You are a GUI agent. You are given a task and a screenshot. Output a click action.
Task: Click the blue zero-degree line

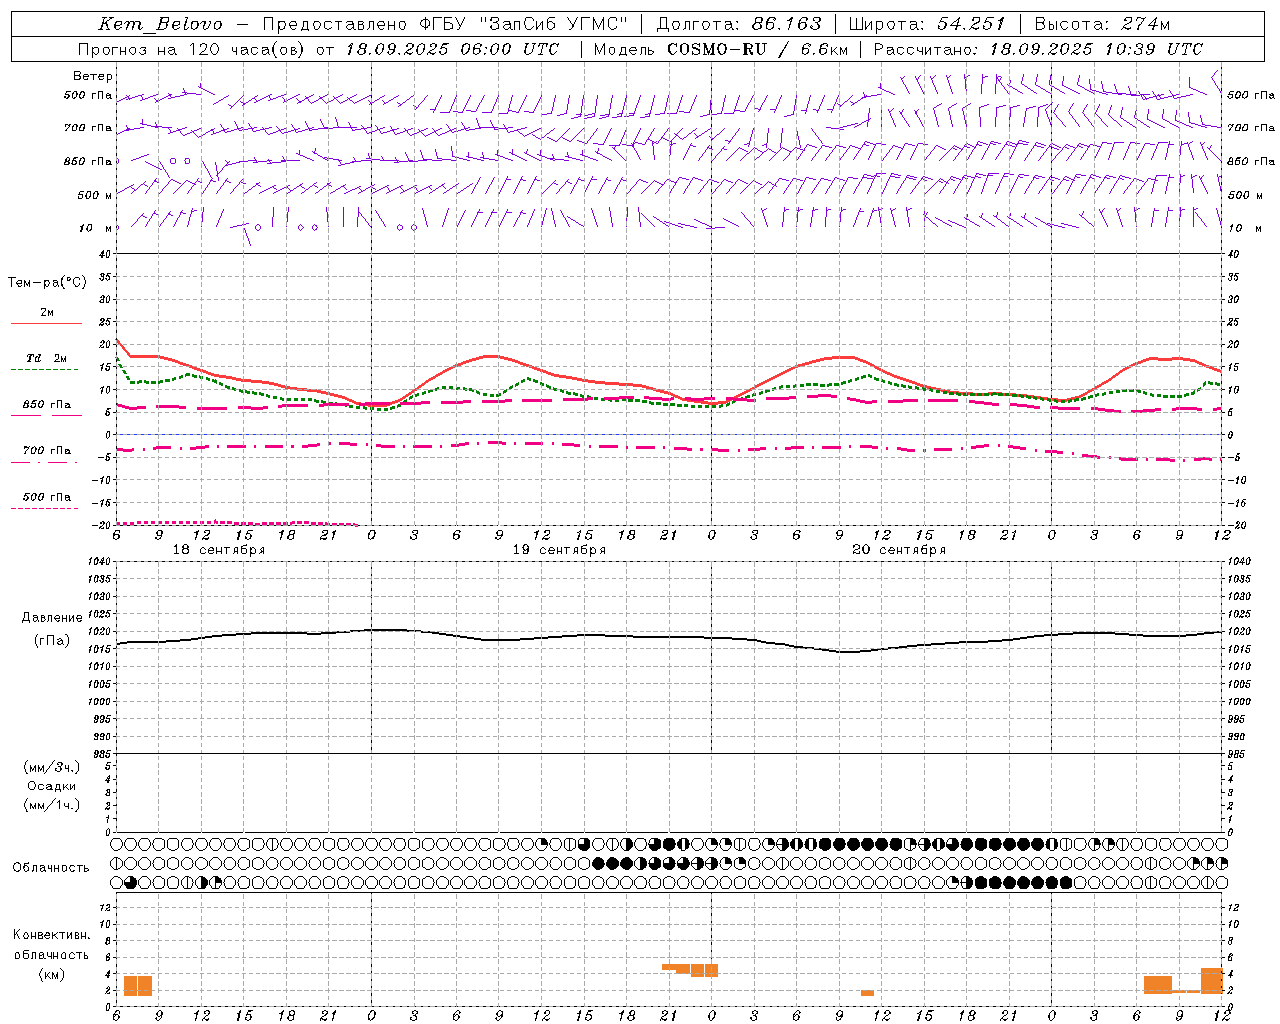pos(670,435)
